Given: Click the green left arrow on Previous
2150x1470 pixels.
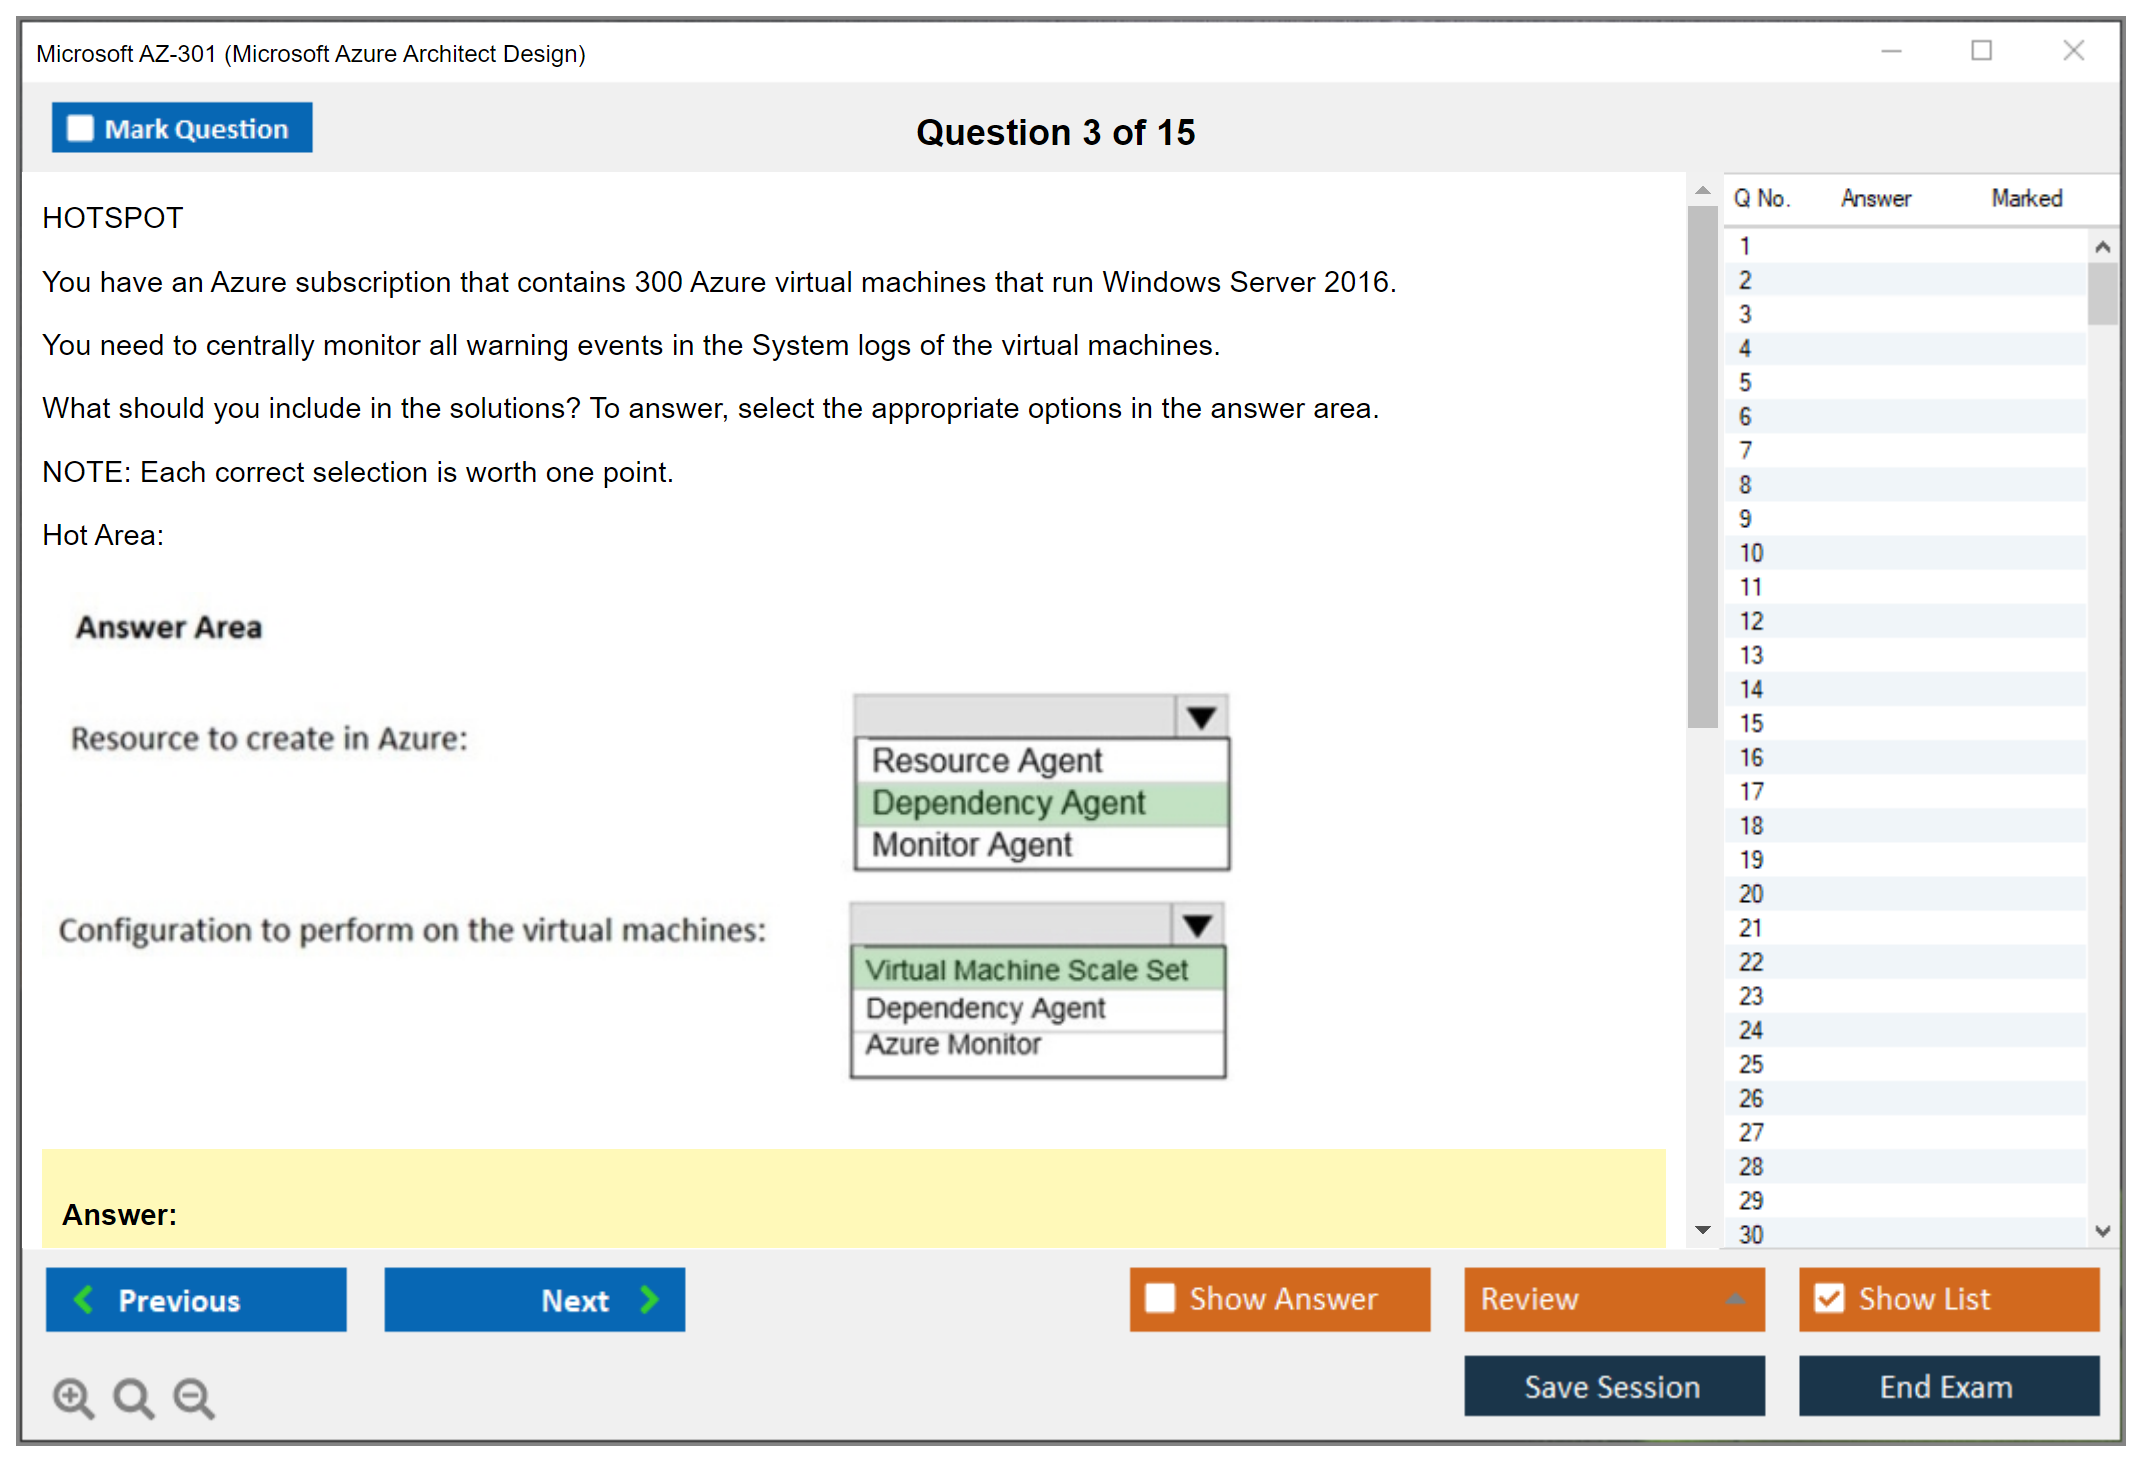Looking at the screenshot, I should pos(84,1299).
